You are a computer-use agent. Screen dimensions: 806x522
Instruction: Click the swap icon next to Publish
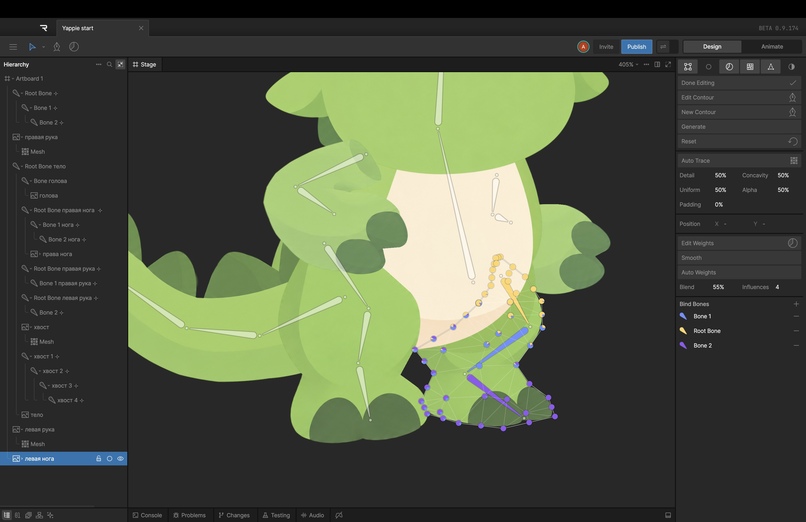pos(663,47)
